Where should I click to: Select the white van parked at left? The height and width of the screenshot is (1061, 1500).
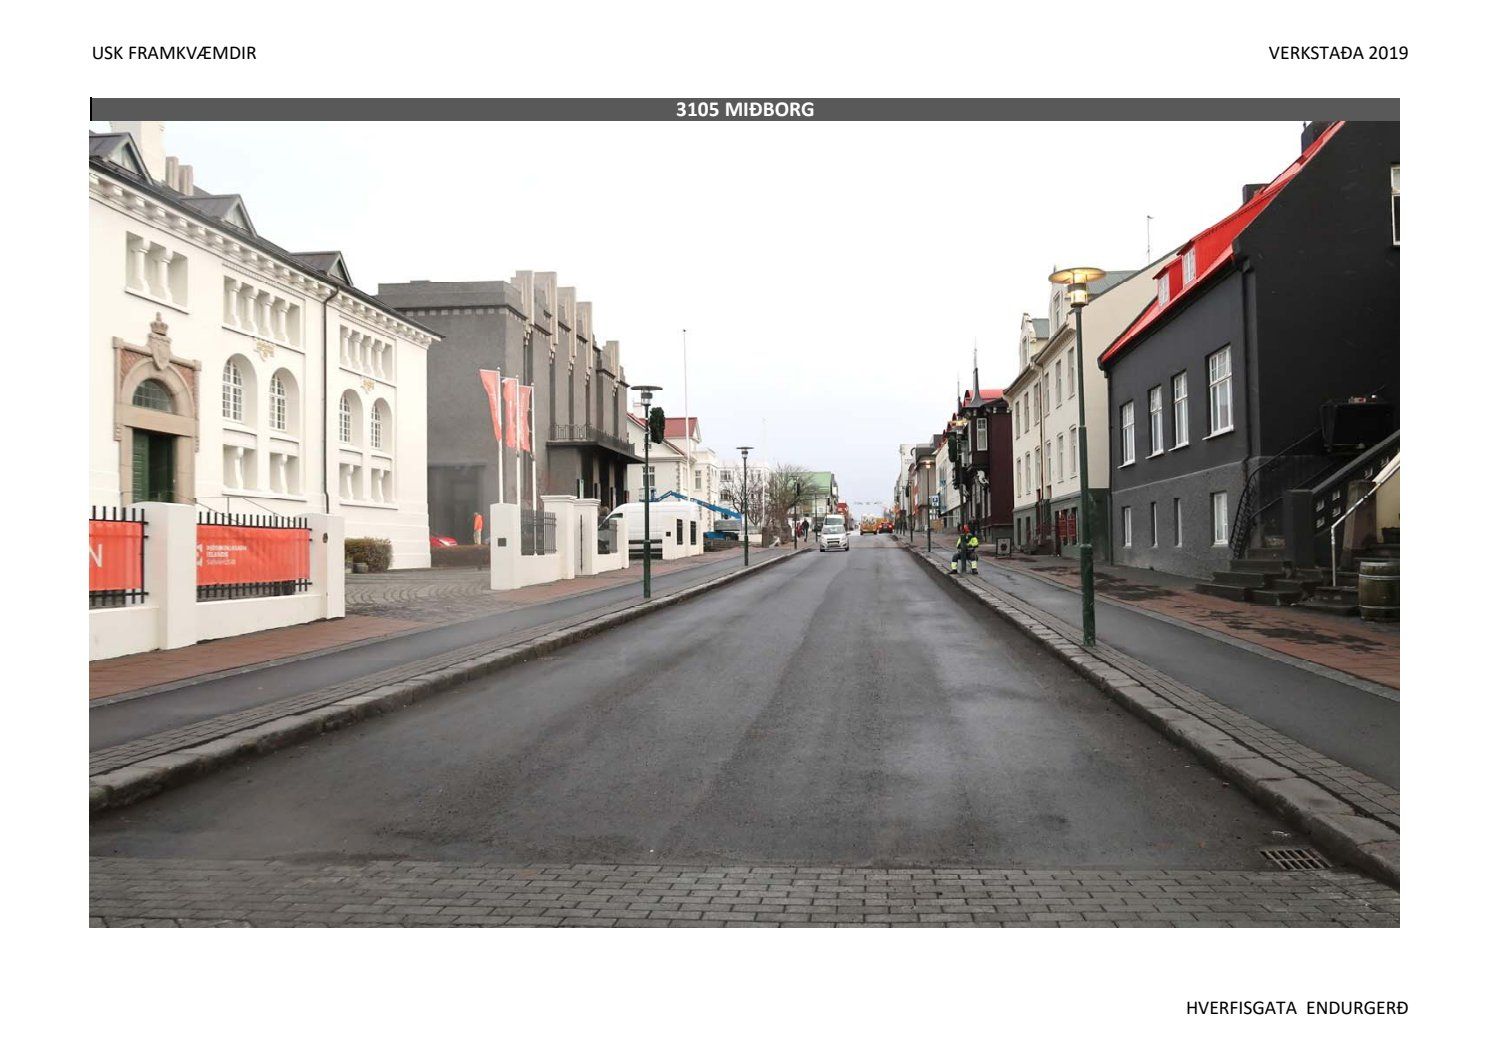654,522
